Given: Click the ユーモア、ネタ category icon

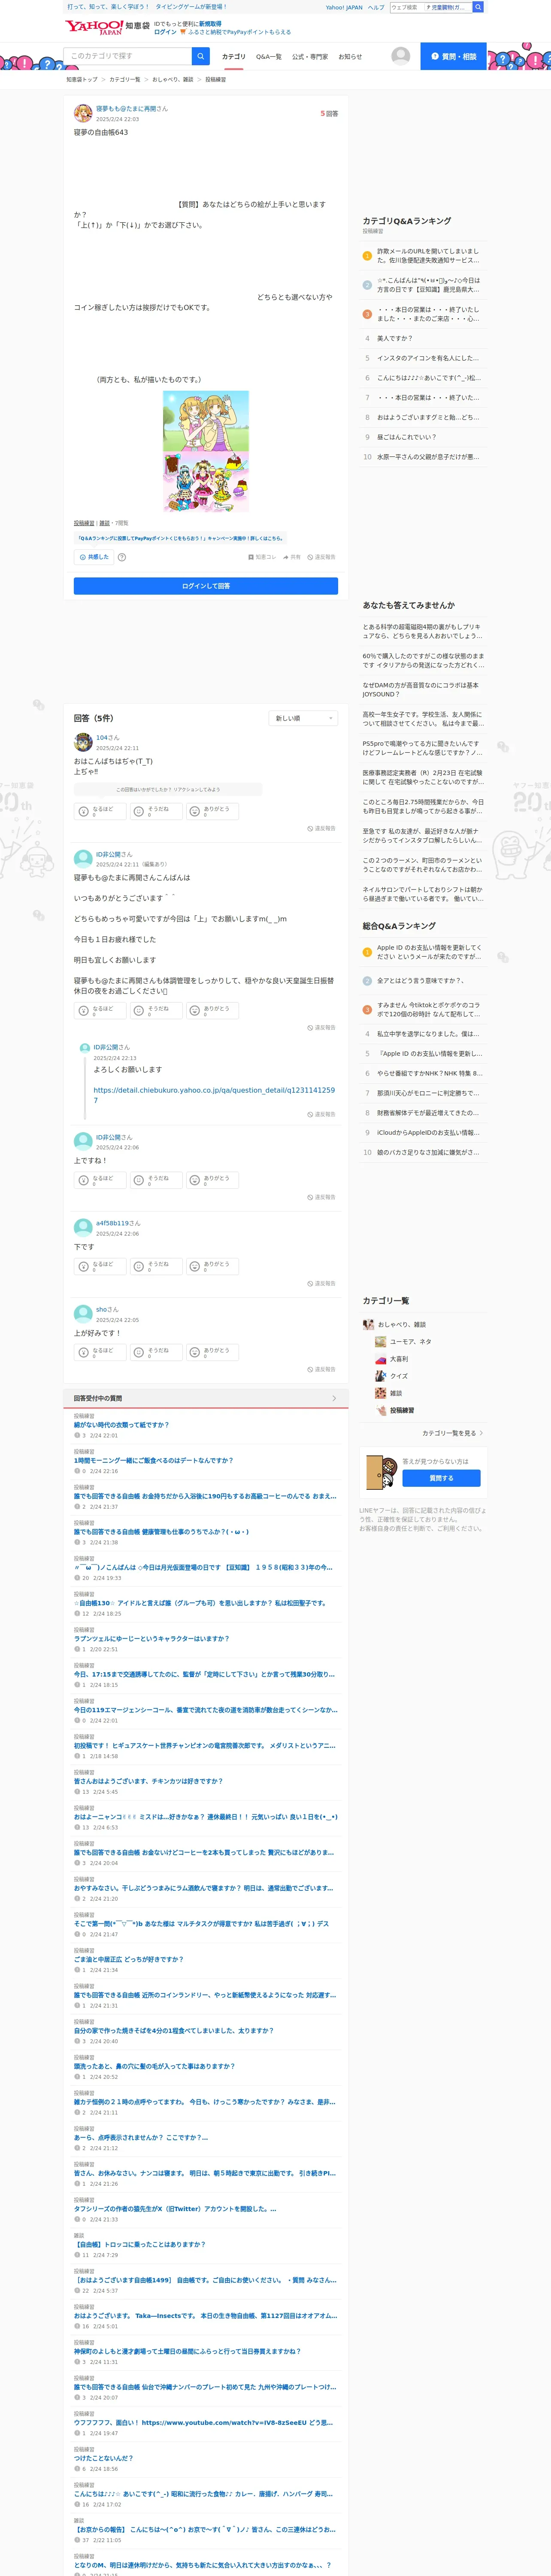Looking at the screenshot, I should tap(380, 1342).
